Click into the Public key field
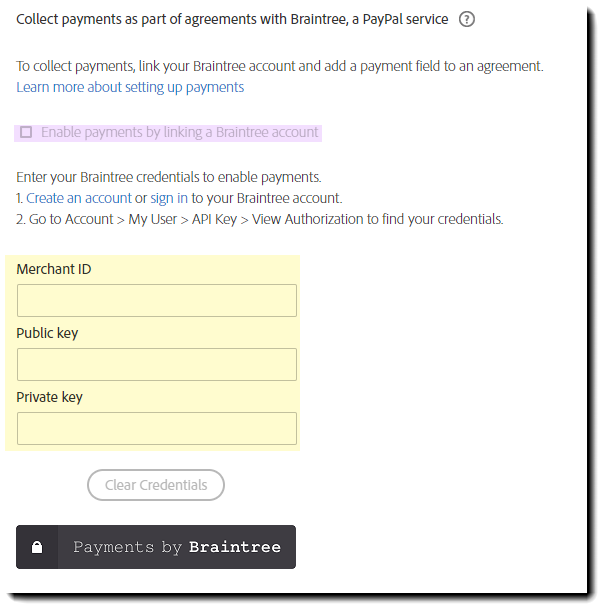Image resolution: width=600 pixels, height=606 pixels. [x=157, y=364]
